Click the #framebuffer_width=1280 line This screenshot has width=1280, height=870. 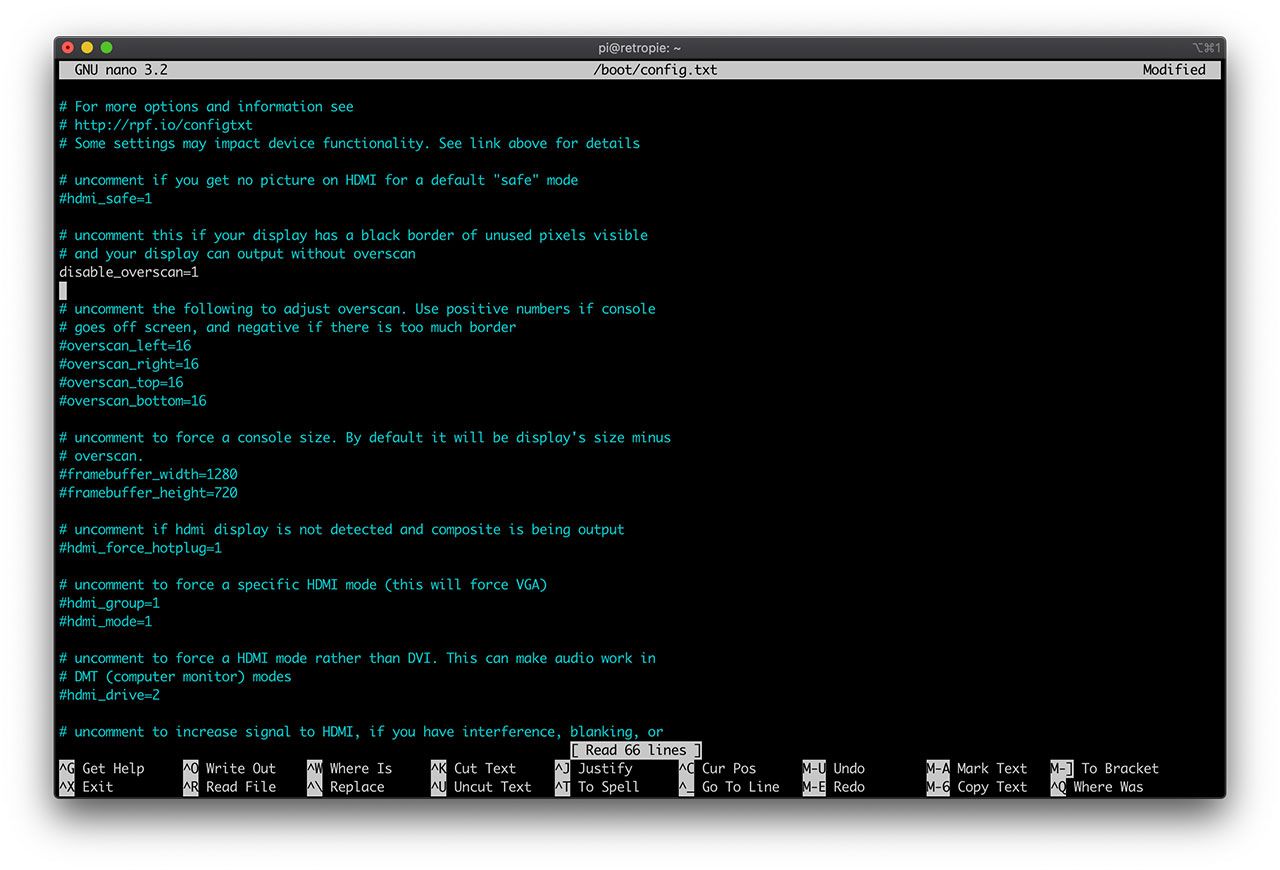click(148, 474)
